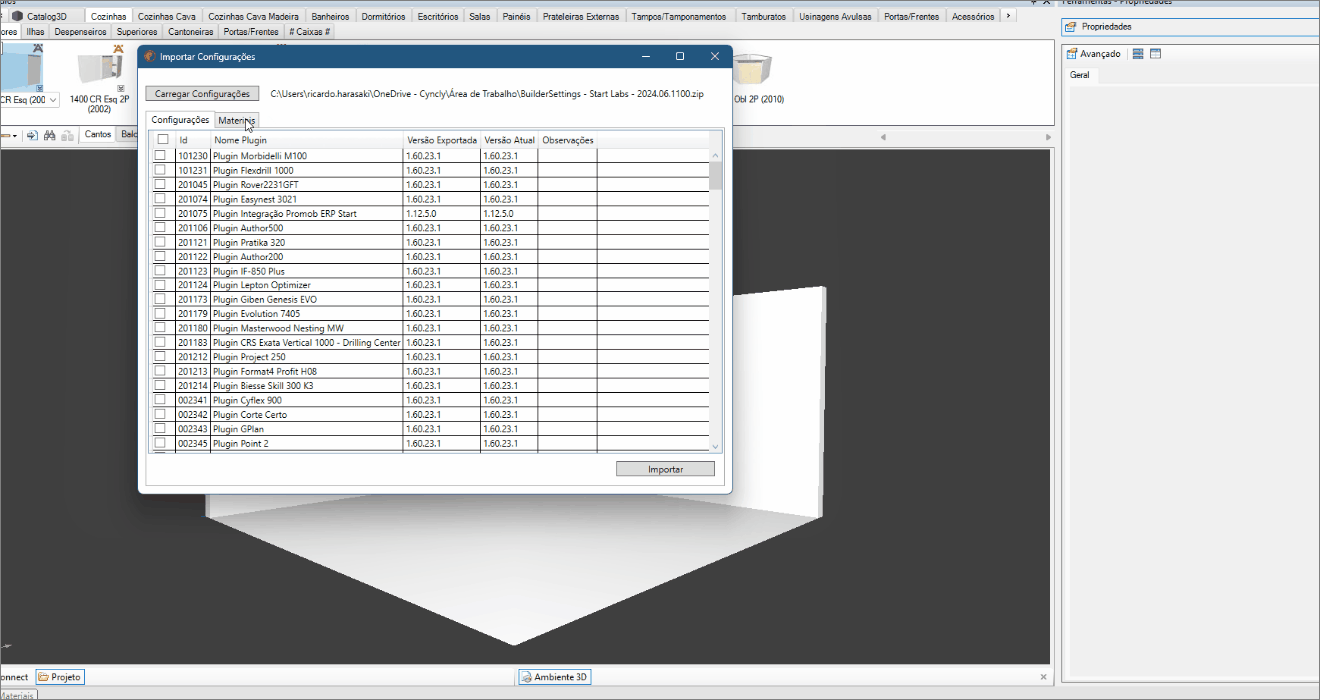Open the Painéis catalog tab
Image resolution: width=1320 pixels, height=700 pixels.
tap(517, 16)
